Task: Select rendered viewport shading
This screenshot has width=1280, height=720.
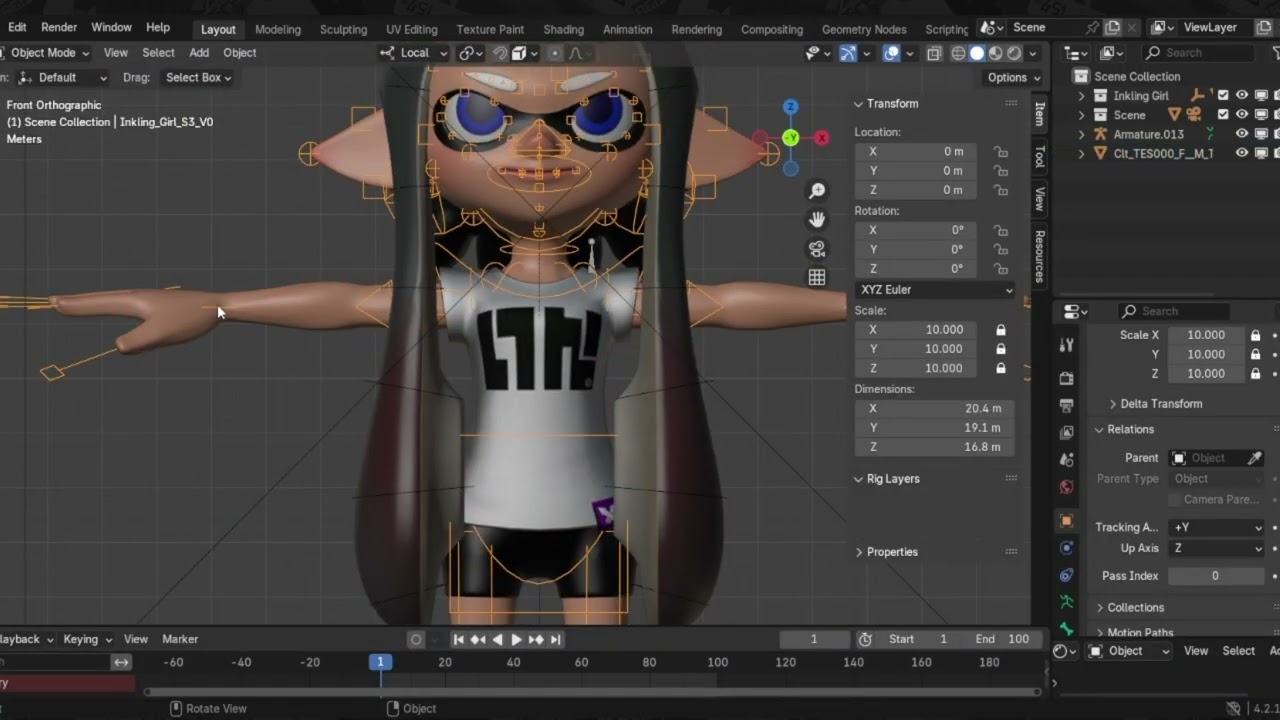Action: [x=1014, y=53]
